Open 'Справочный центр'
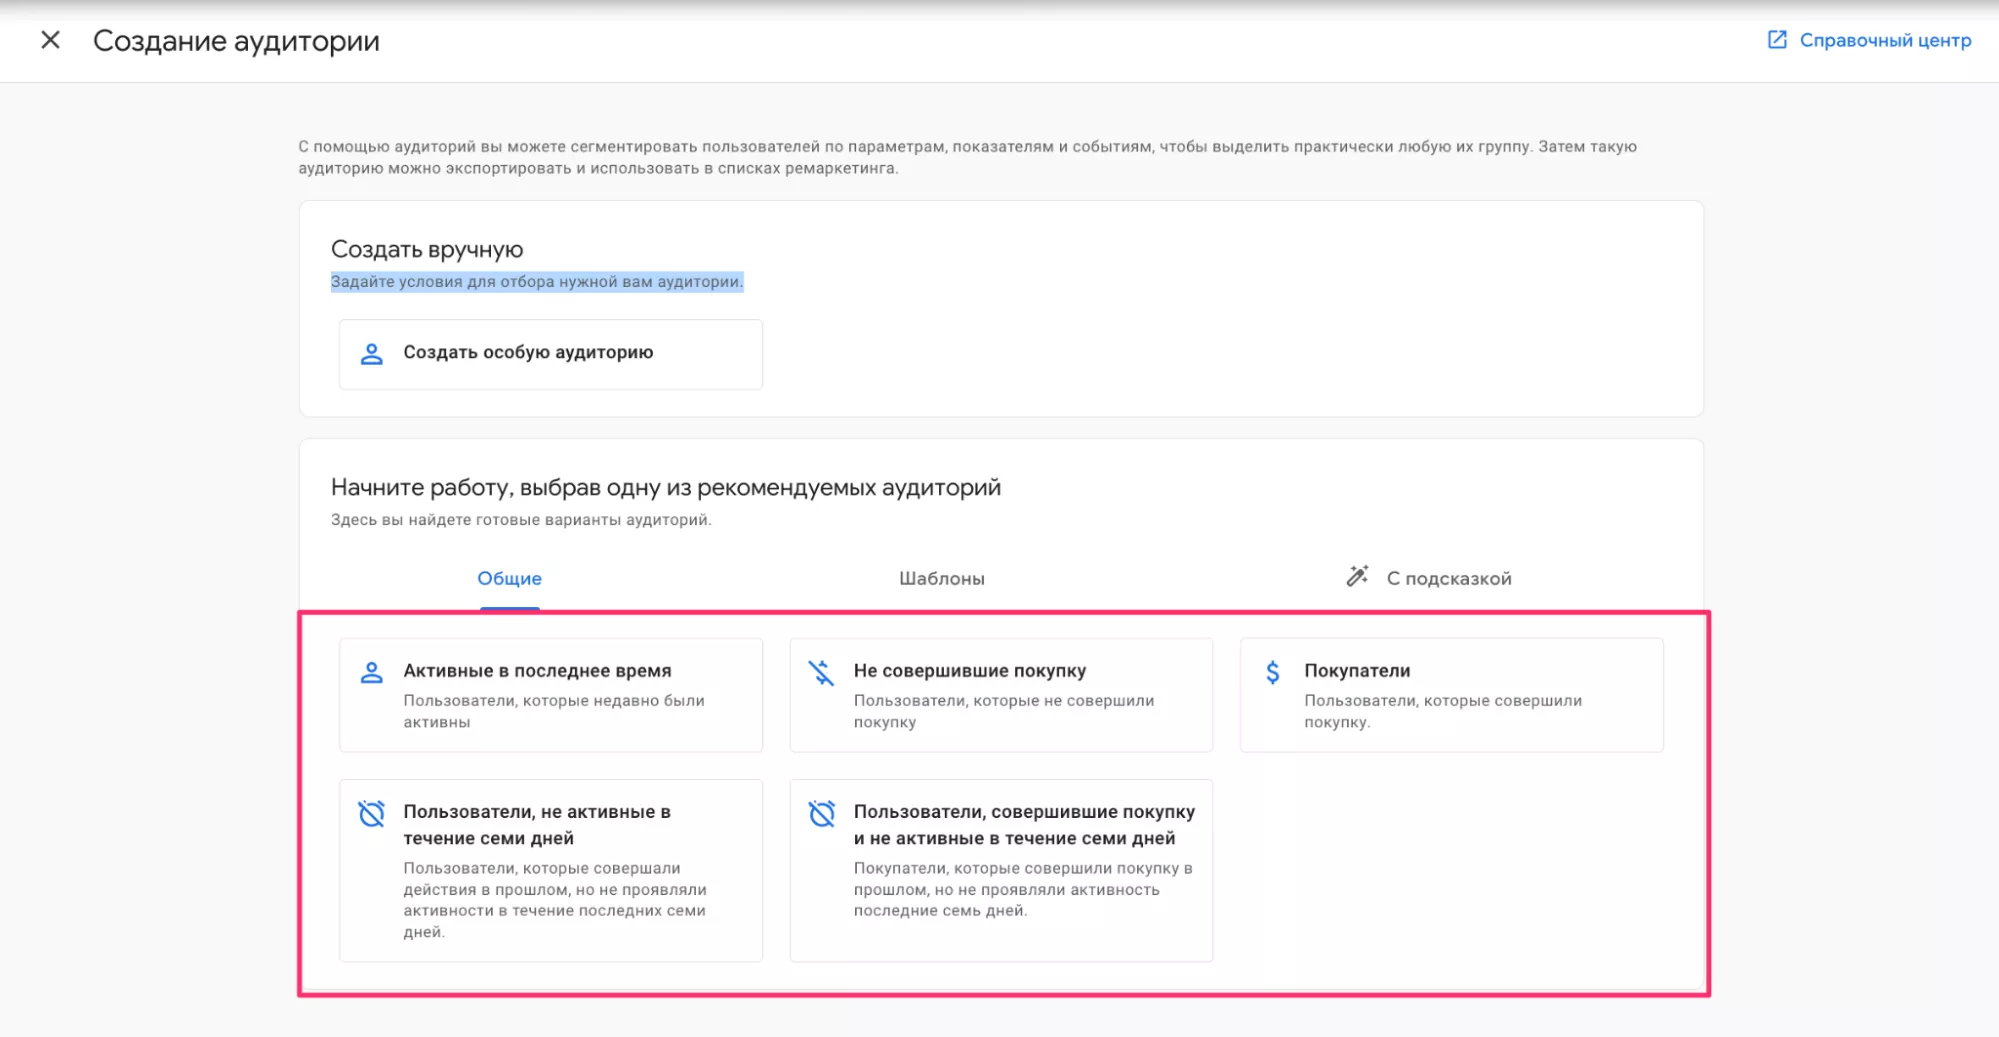1999x1037 pixels. (x=1884, y=40)
